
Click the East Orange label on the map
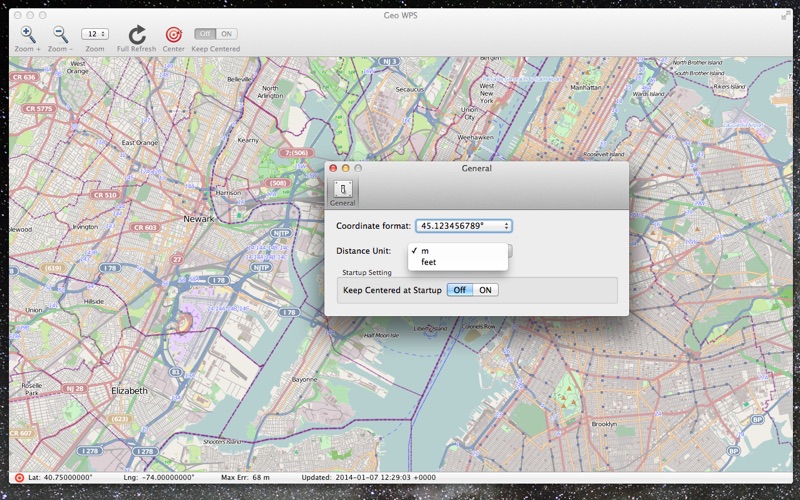(139, 143)
